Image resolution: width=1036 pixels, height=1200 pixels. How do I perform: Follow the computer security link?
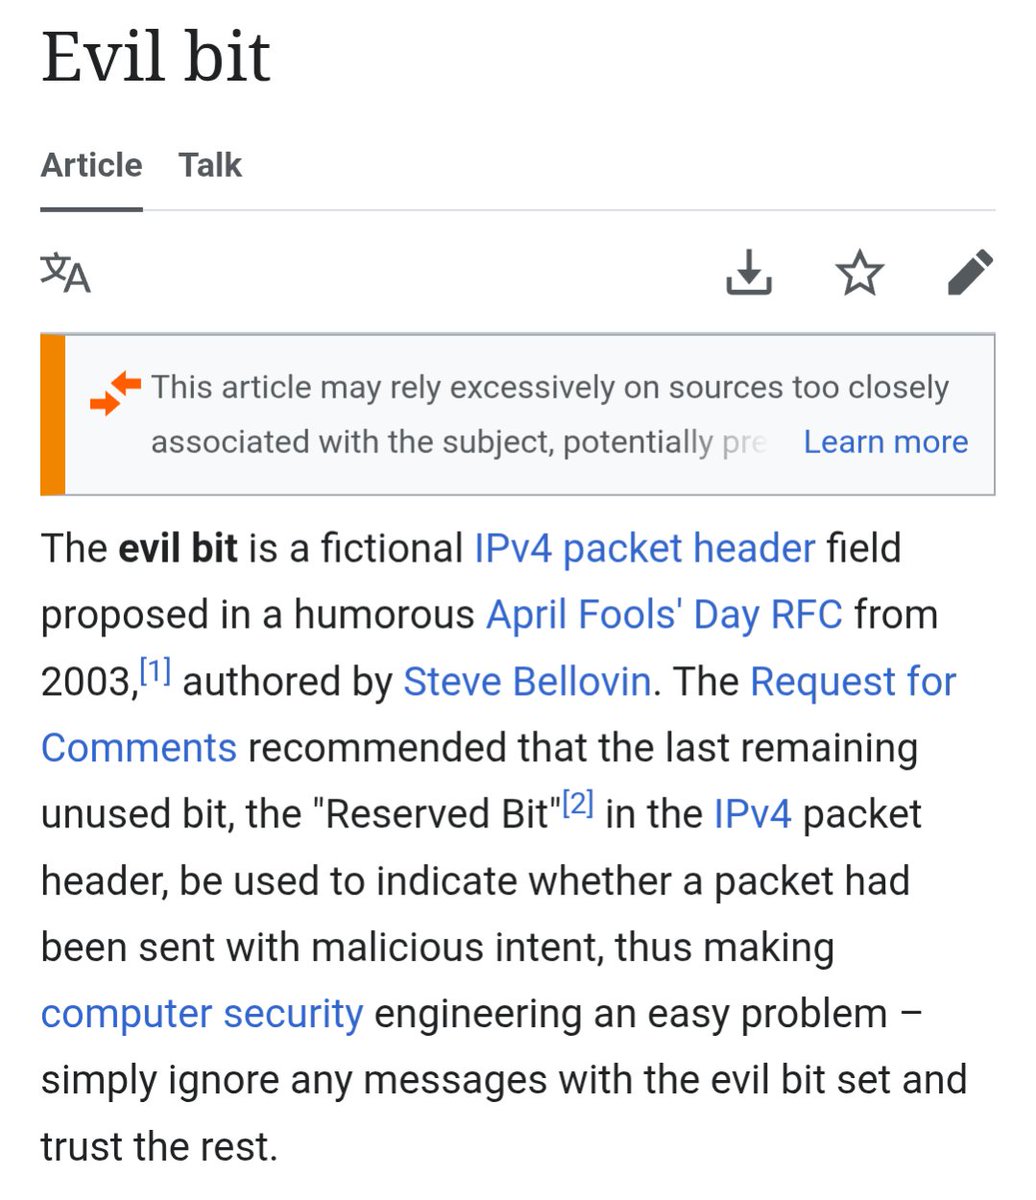click(202, 1014)
